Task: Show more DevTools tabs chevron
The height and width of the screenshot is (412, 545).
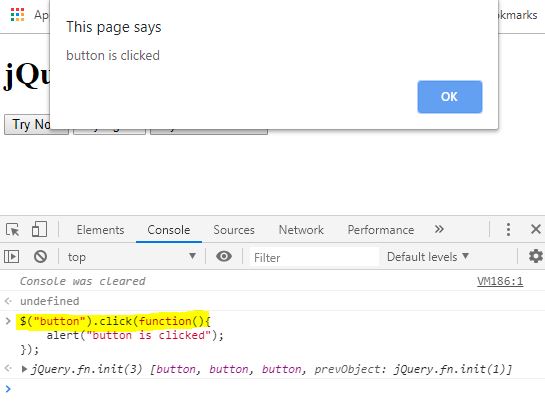Action: click(439, 229)
